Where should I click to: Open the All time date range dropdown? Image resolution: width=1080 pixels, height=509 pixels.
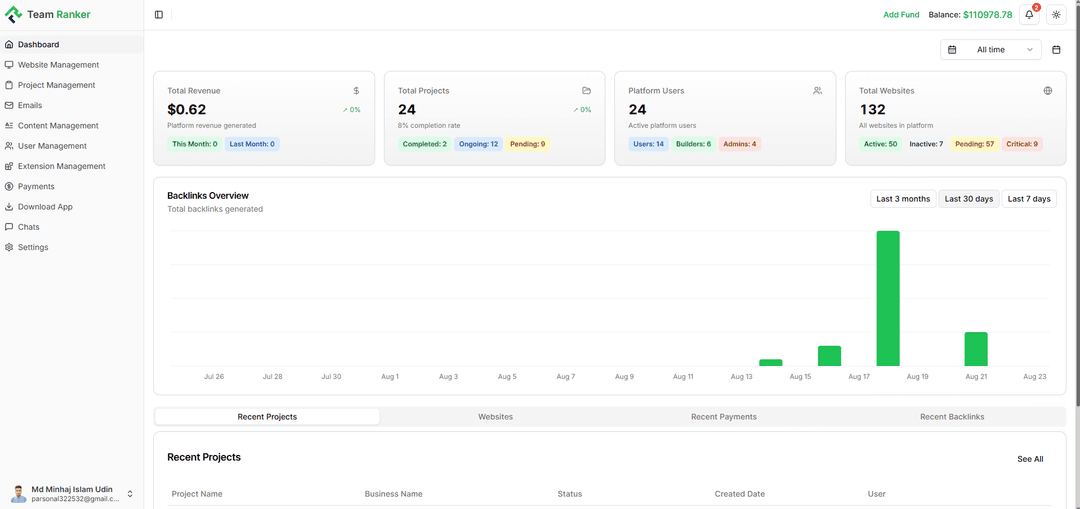pos(991,49)
